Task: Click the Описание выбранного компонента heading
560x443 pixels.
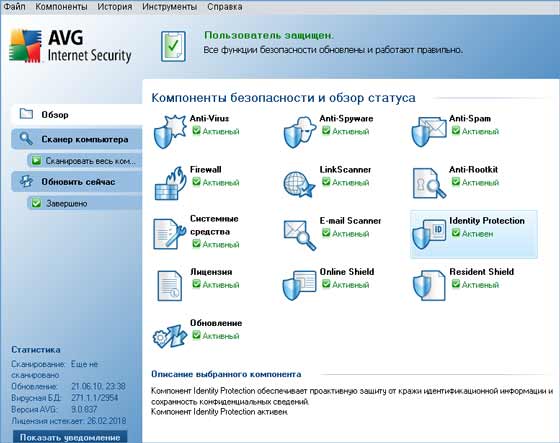Action: tap(226, 374)
